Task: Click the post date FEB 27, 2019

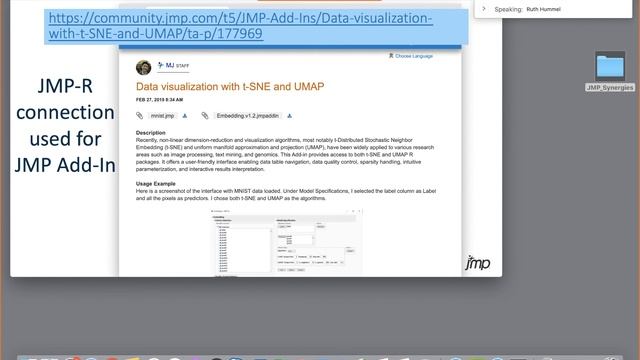Action: point(160,100)
